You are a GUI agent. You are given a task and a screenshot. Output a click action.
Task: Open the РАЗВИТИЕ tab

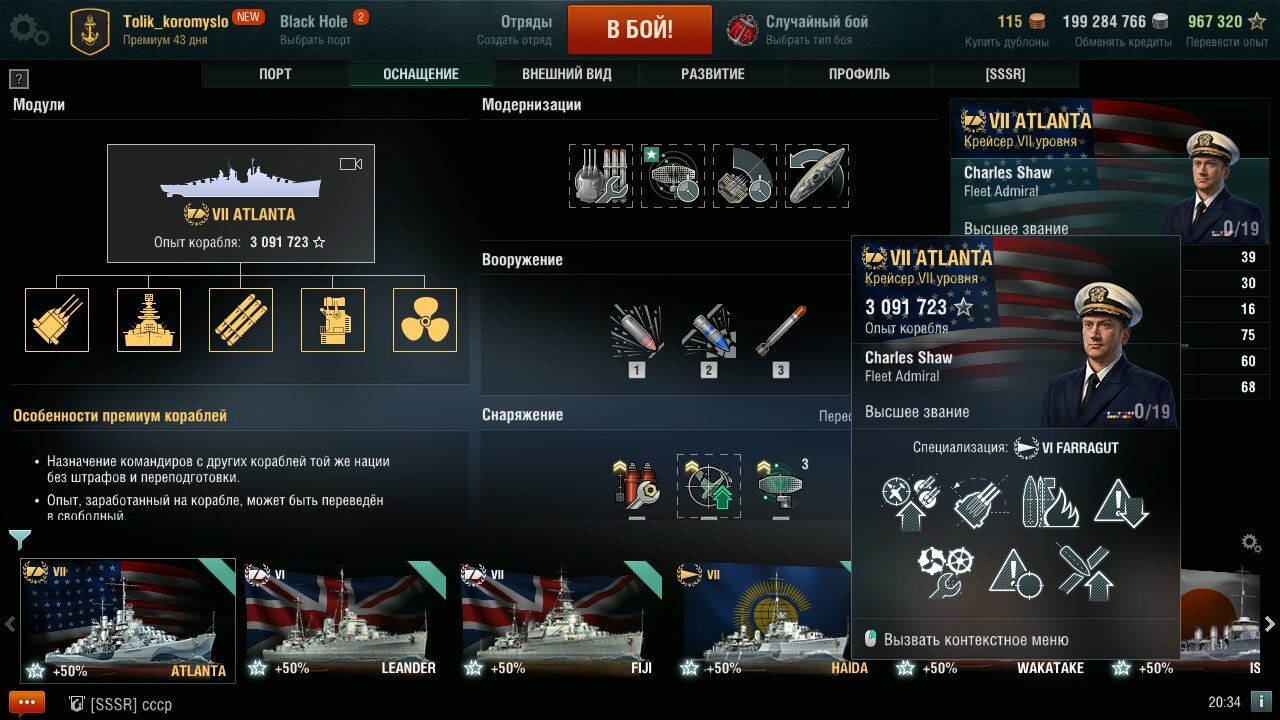[713, 74]
